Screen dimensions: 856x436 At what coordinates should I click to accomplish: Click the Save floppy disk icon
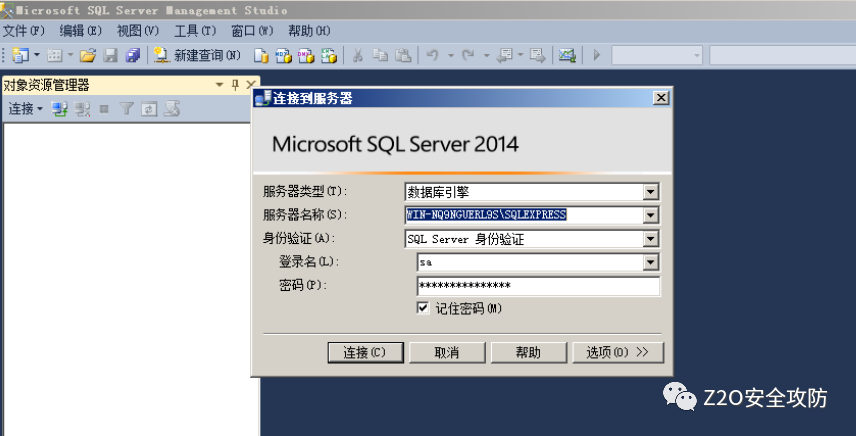pyautogui.click(x=111, y=55)
